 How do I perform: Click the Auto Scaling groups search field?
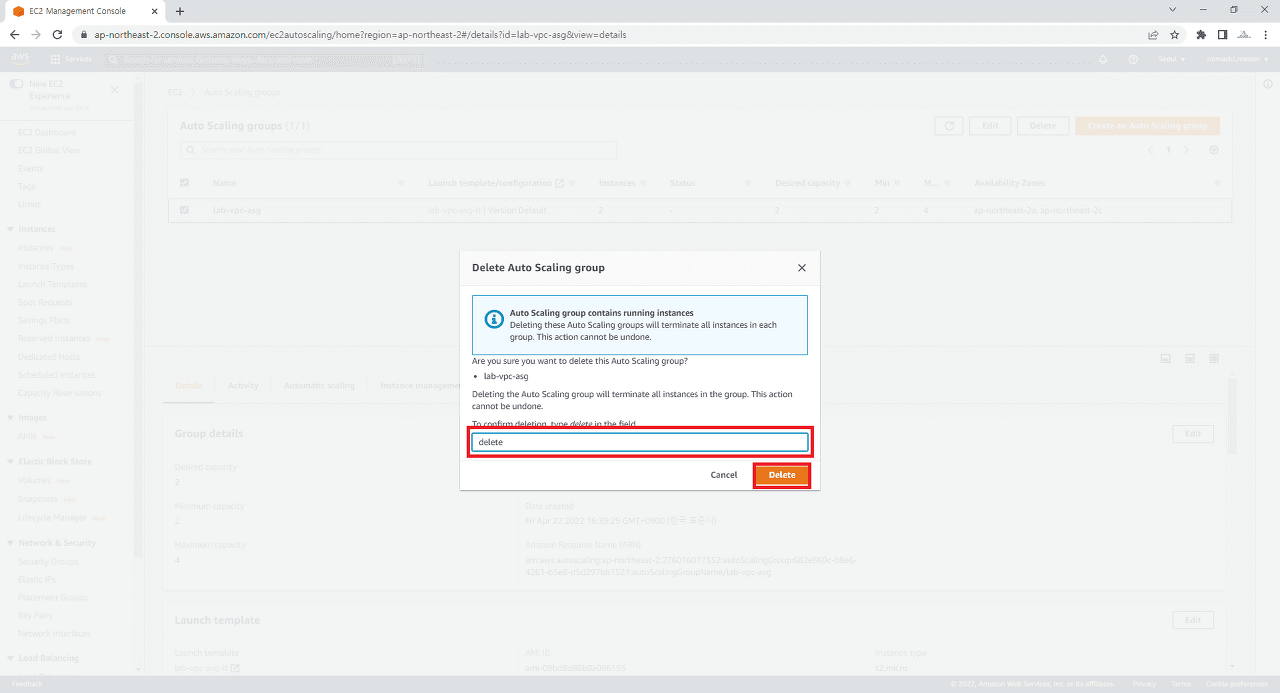399,150
